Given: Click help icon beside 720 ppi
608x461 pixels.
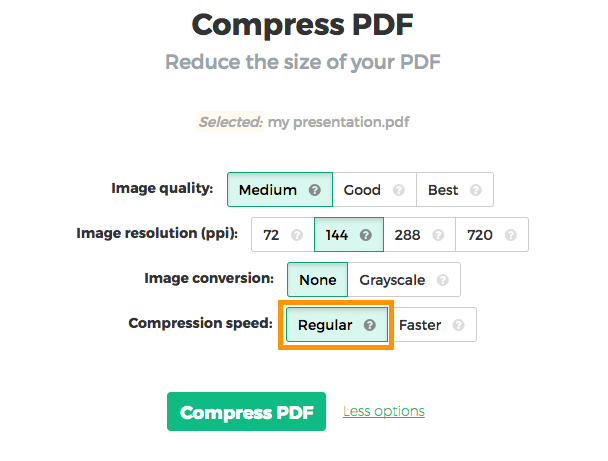Looking at the screenshot, I should tap(511, 236).
